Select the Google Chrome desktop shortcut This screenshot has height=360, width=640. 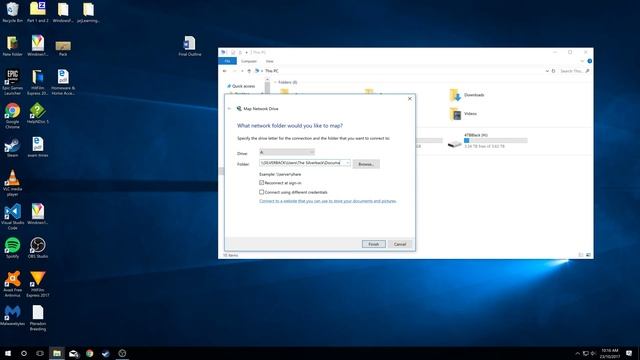coord(12,116)
